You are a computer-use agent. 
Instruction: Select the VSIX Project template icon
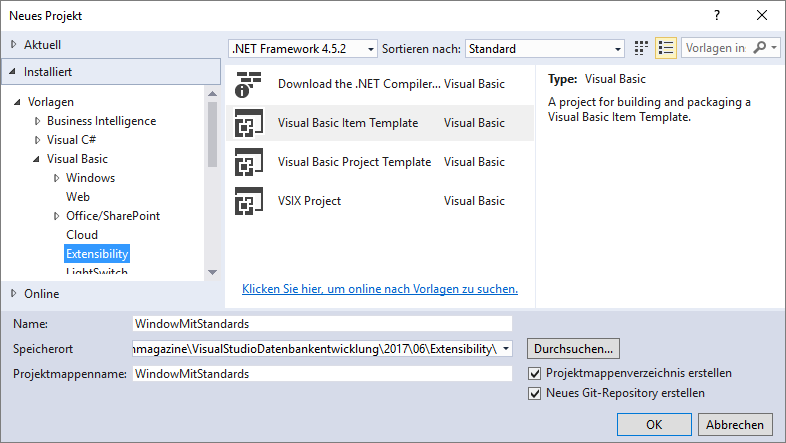tap(248, 201)
